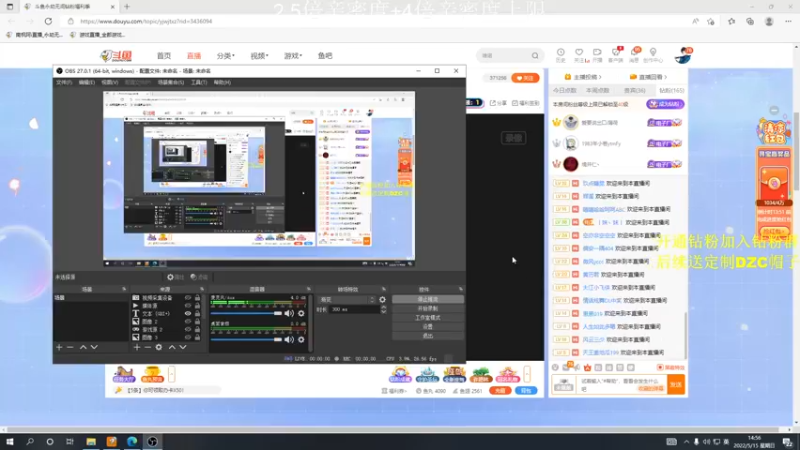Expand gift bar arrow left of chat panel
The height and width of the screenshot is (450, 800).
point(527,374)
